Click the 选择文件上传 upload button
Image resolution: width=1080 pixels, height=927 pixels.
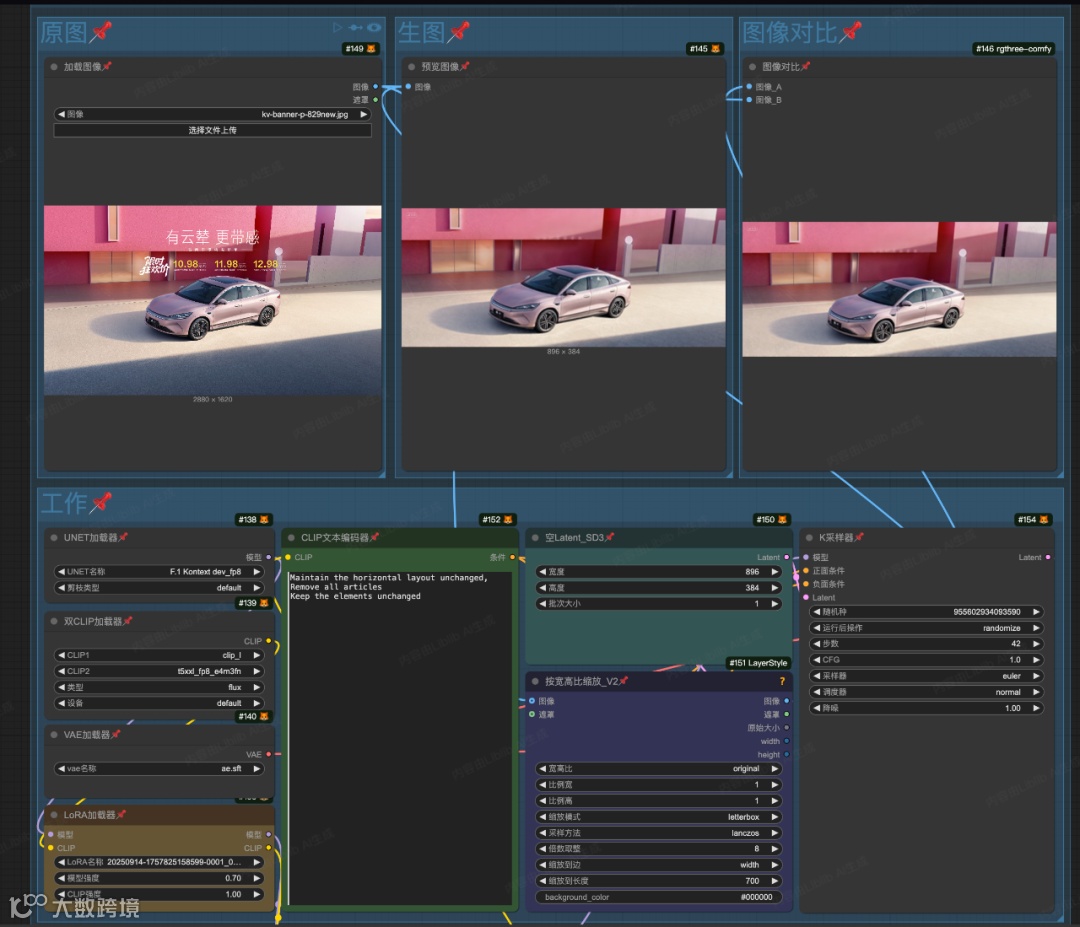(212, 130)
